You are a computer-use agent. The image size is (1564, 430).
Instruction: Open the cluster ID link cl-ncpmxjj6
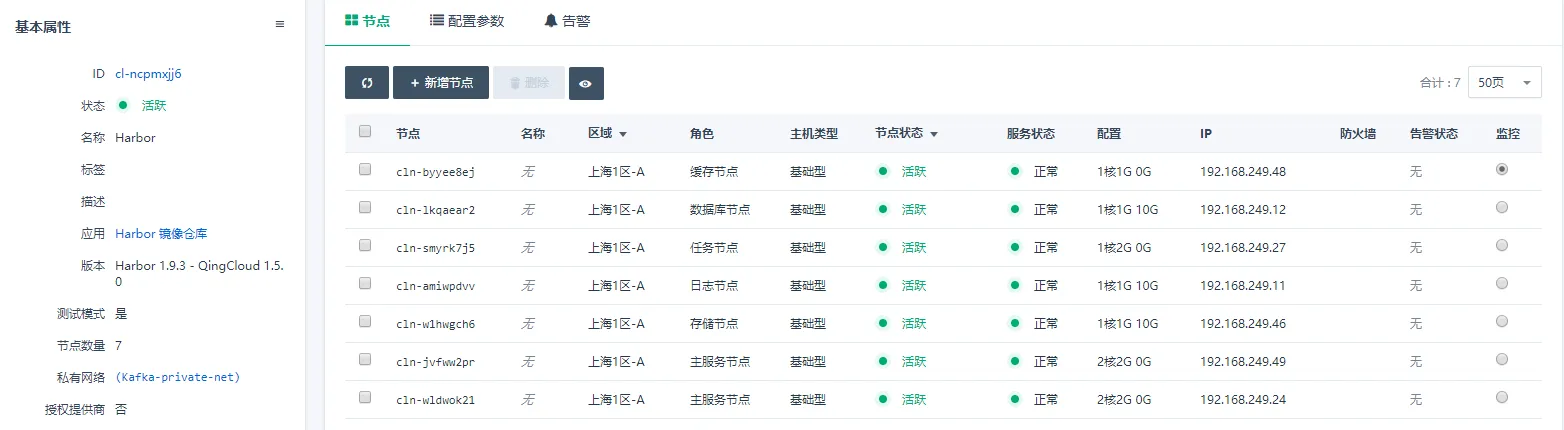148,74
